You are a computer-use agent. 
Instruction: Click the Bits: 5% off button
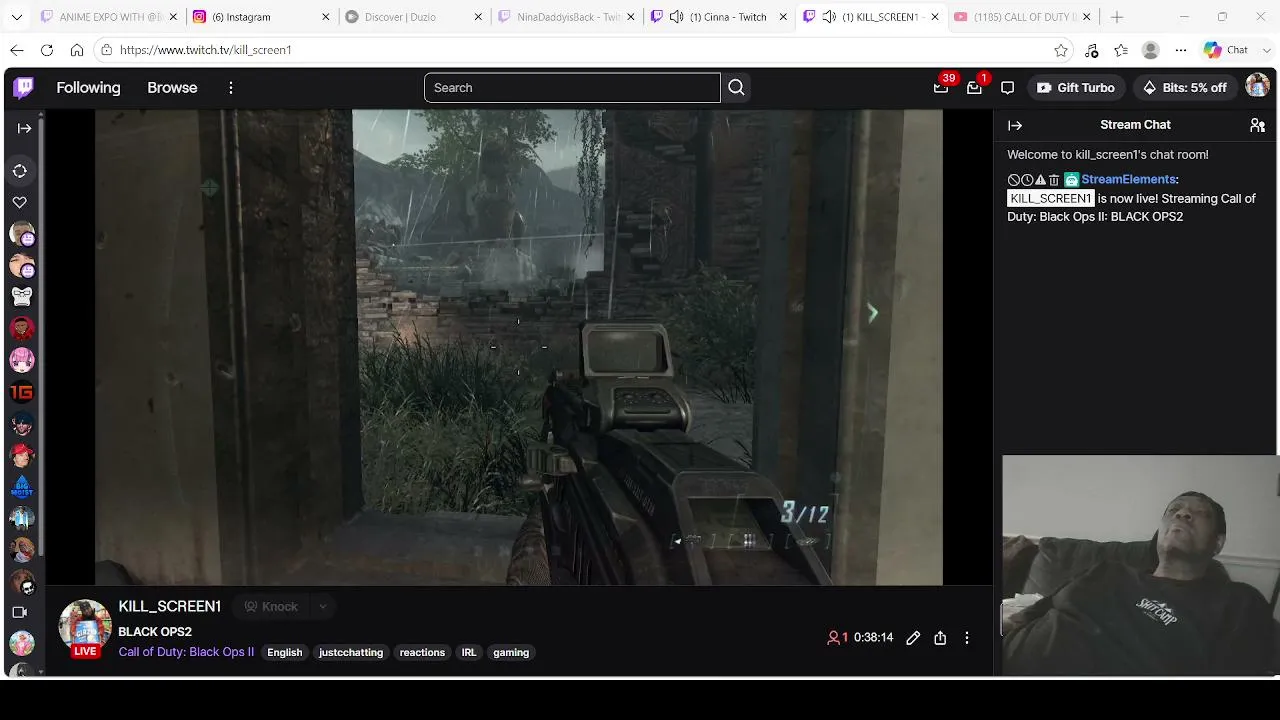pos(1185,88)
